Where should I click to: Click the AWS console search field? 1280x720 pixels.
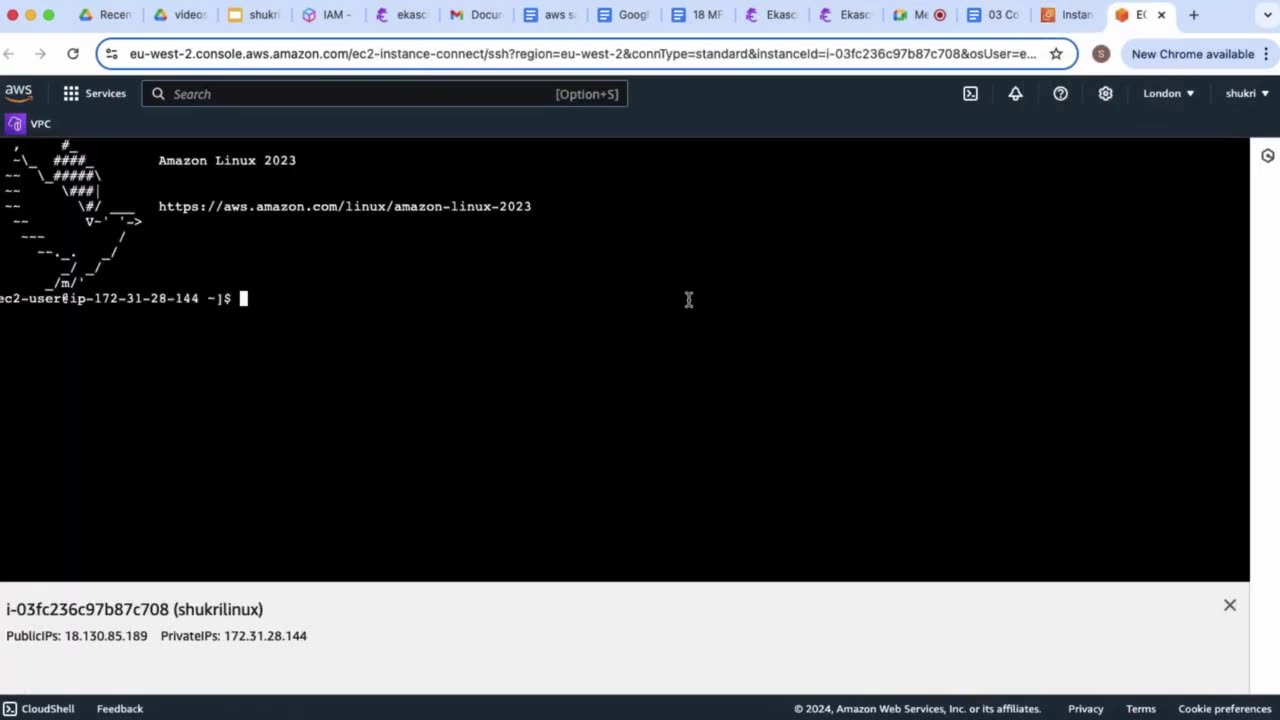click(x=384, y=94)
